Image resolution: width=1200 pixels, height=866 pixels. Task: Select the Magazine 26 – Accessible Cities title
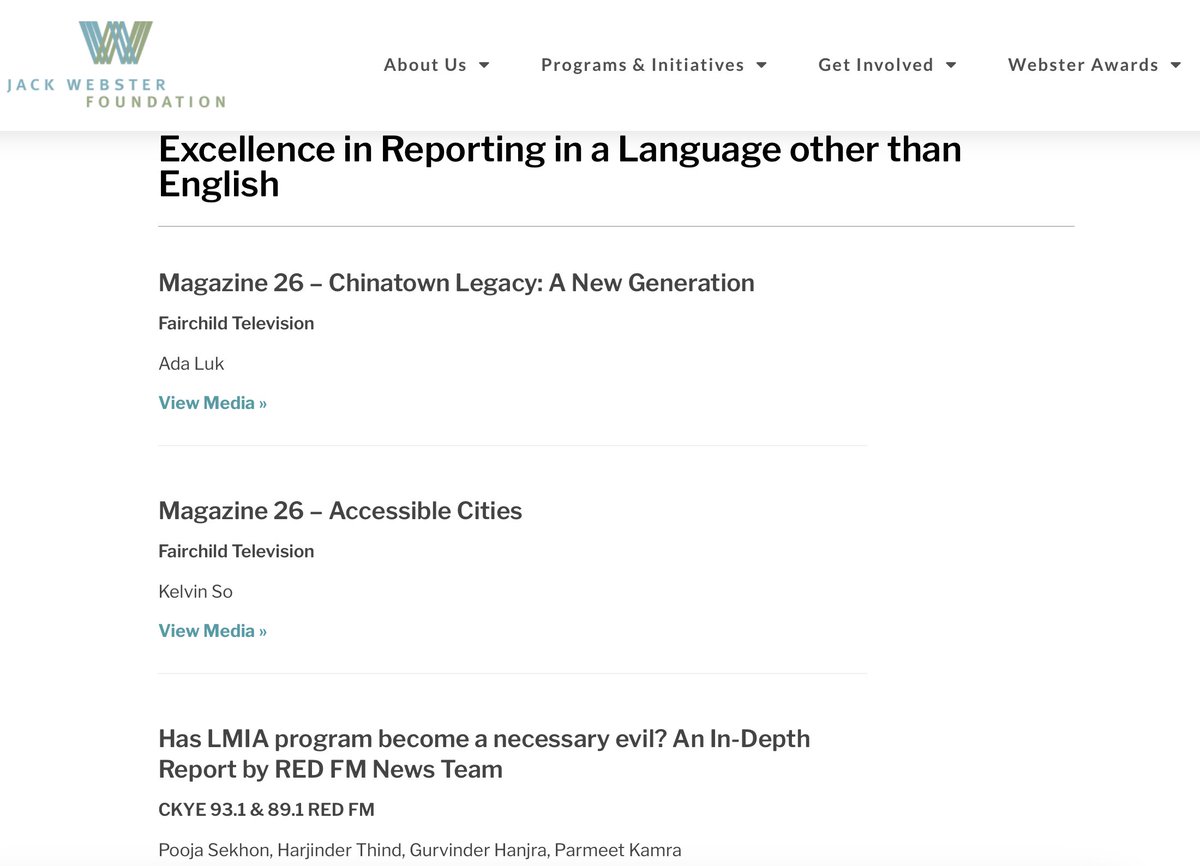tap(340, 511)
